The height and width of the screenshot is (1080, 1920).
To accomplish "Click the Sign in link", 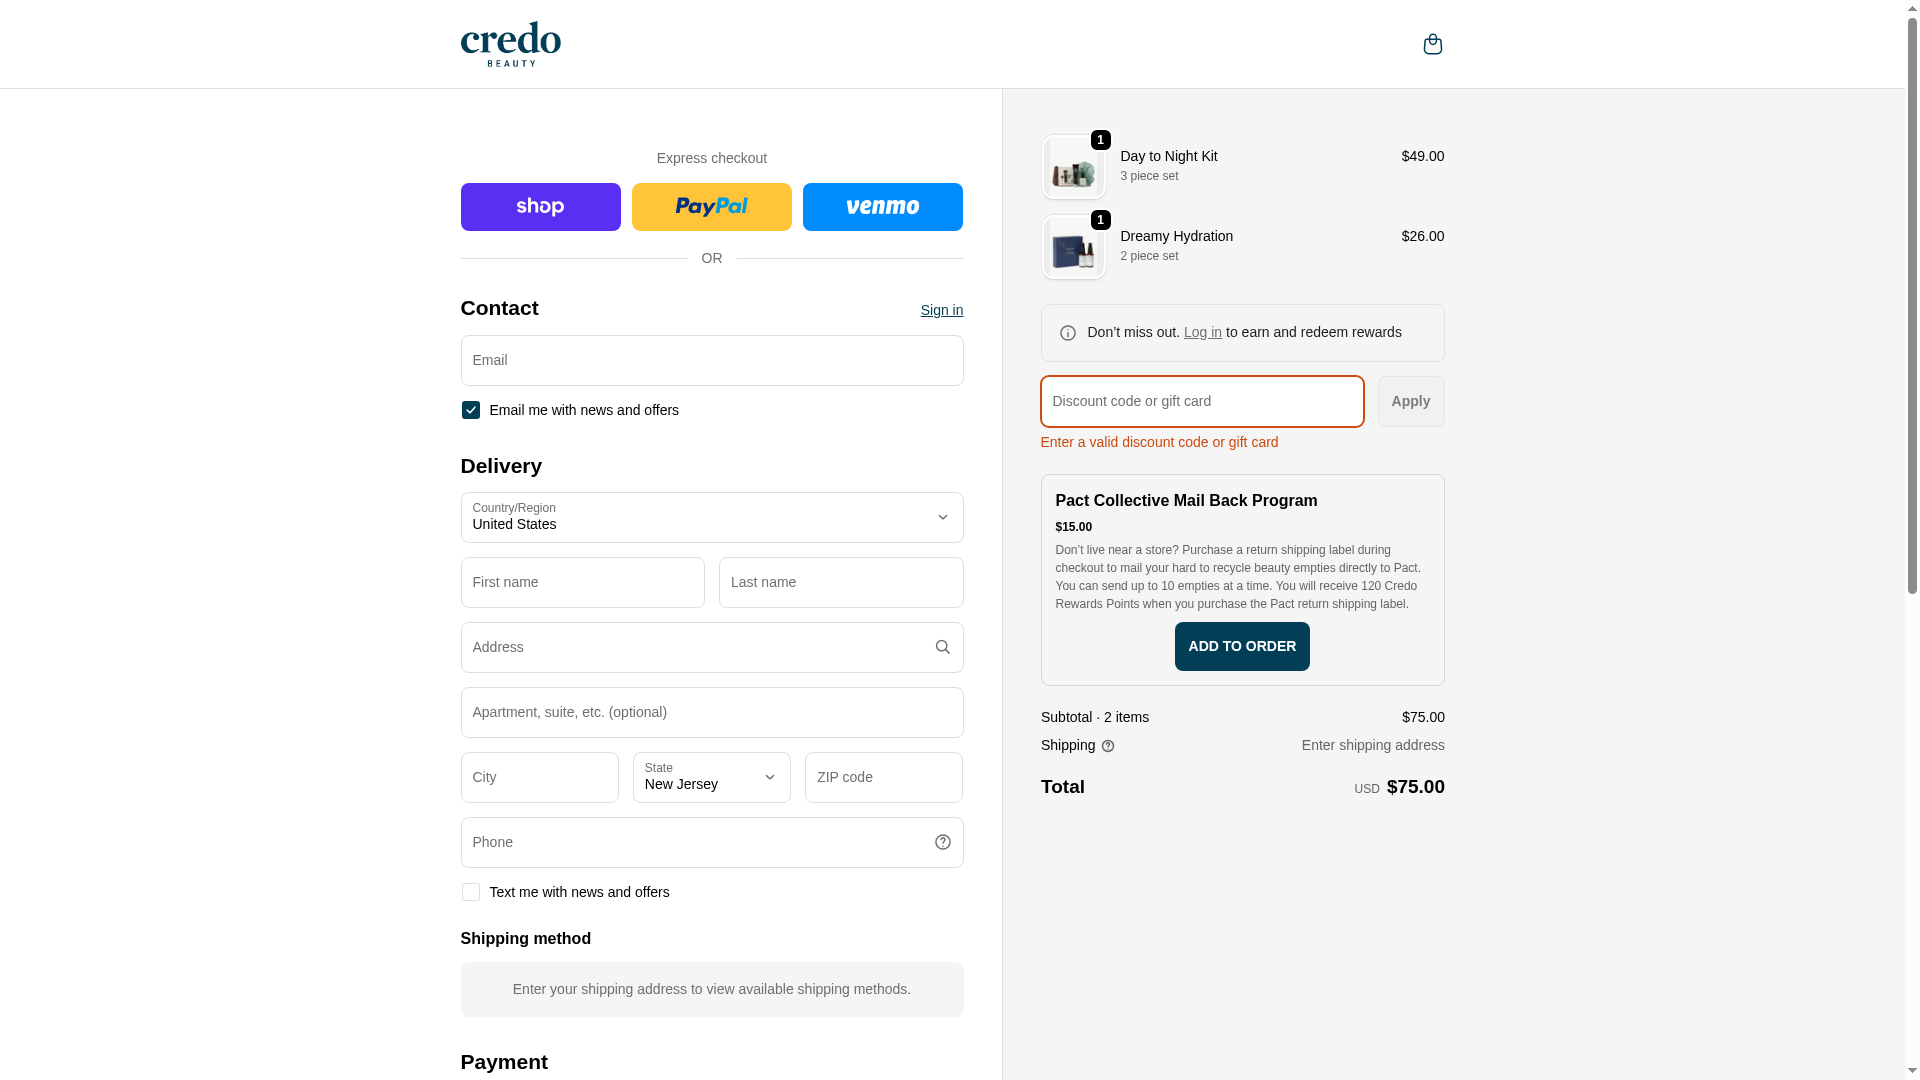I will click(941, 310).
